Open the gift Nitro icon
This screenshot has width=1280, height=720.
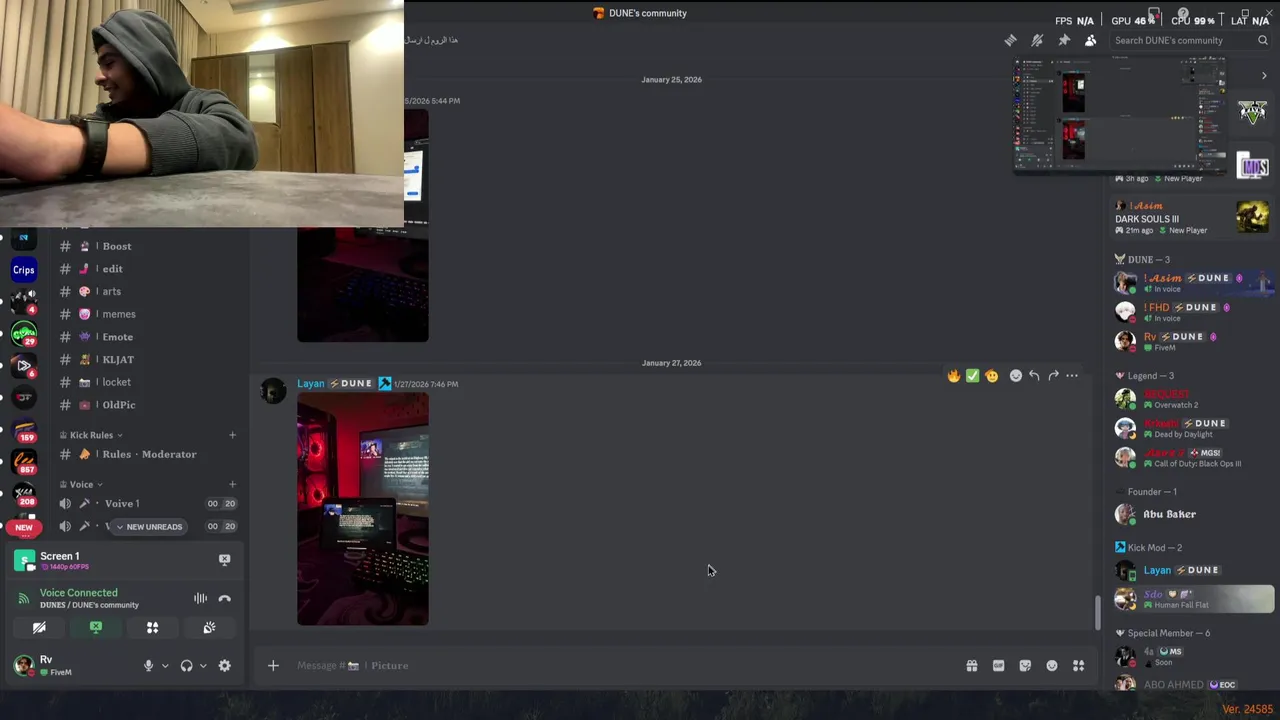tap(972, 666)
